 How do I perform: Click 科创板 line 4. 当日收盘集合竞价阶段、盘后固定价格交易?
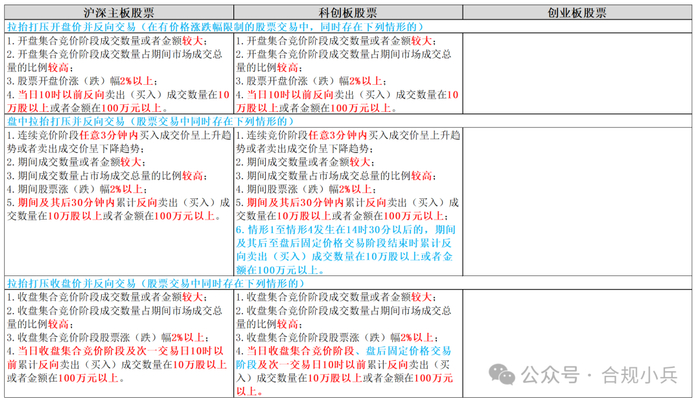344,351
